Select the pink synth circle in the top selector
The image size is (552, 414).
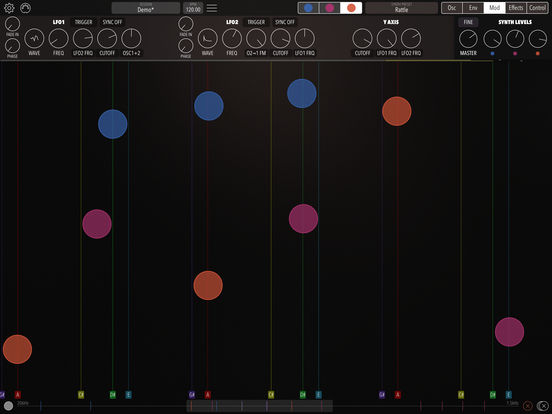330,8
